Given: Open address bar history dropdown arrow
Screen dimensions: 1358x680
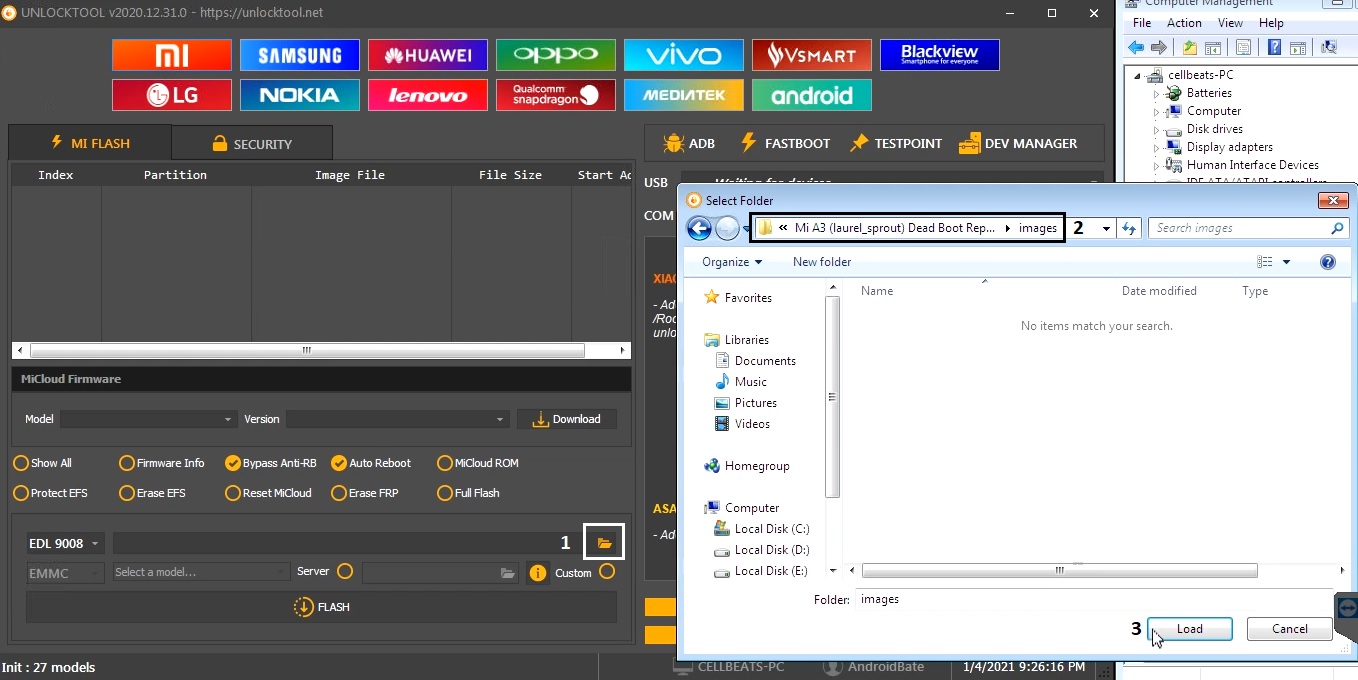Looking at the screenshot, I should click(1106, 228).
